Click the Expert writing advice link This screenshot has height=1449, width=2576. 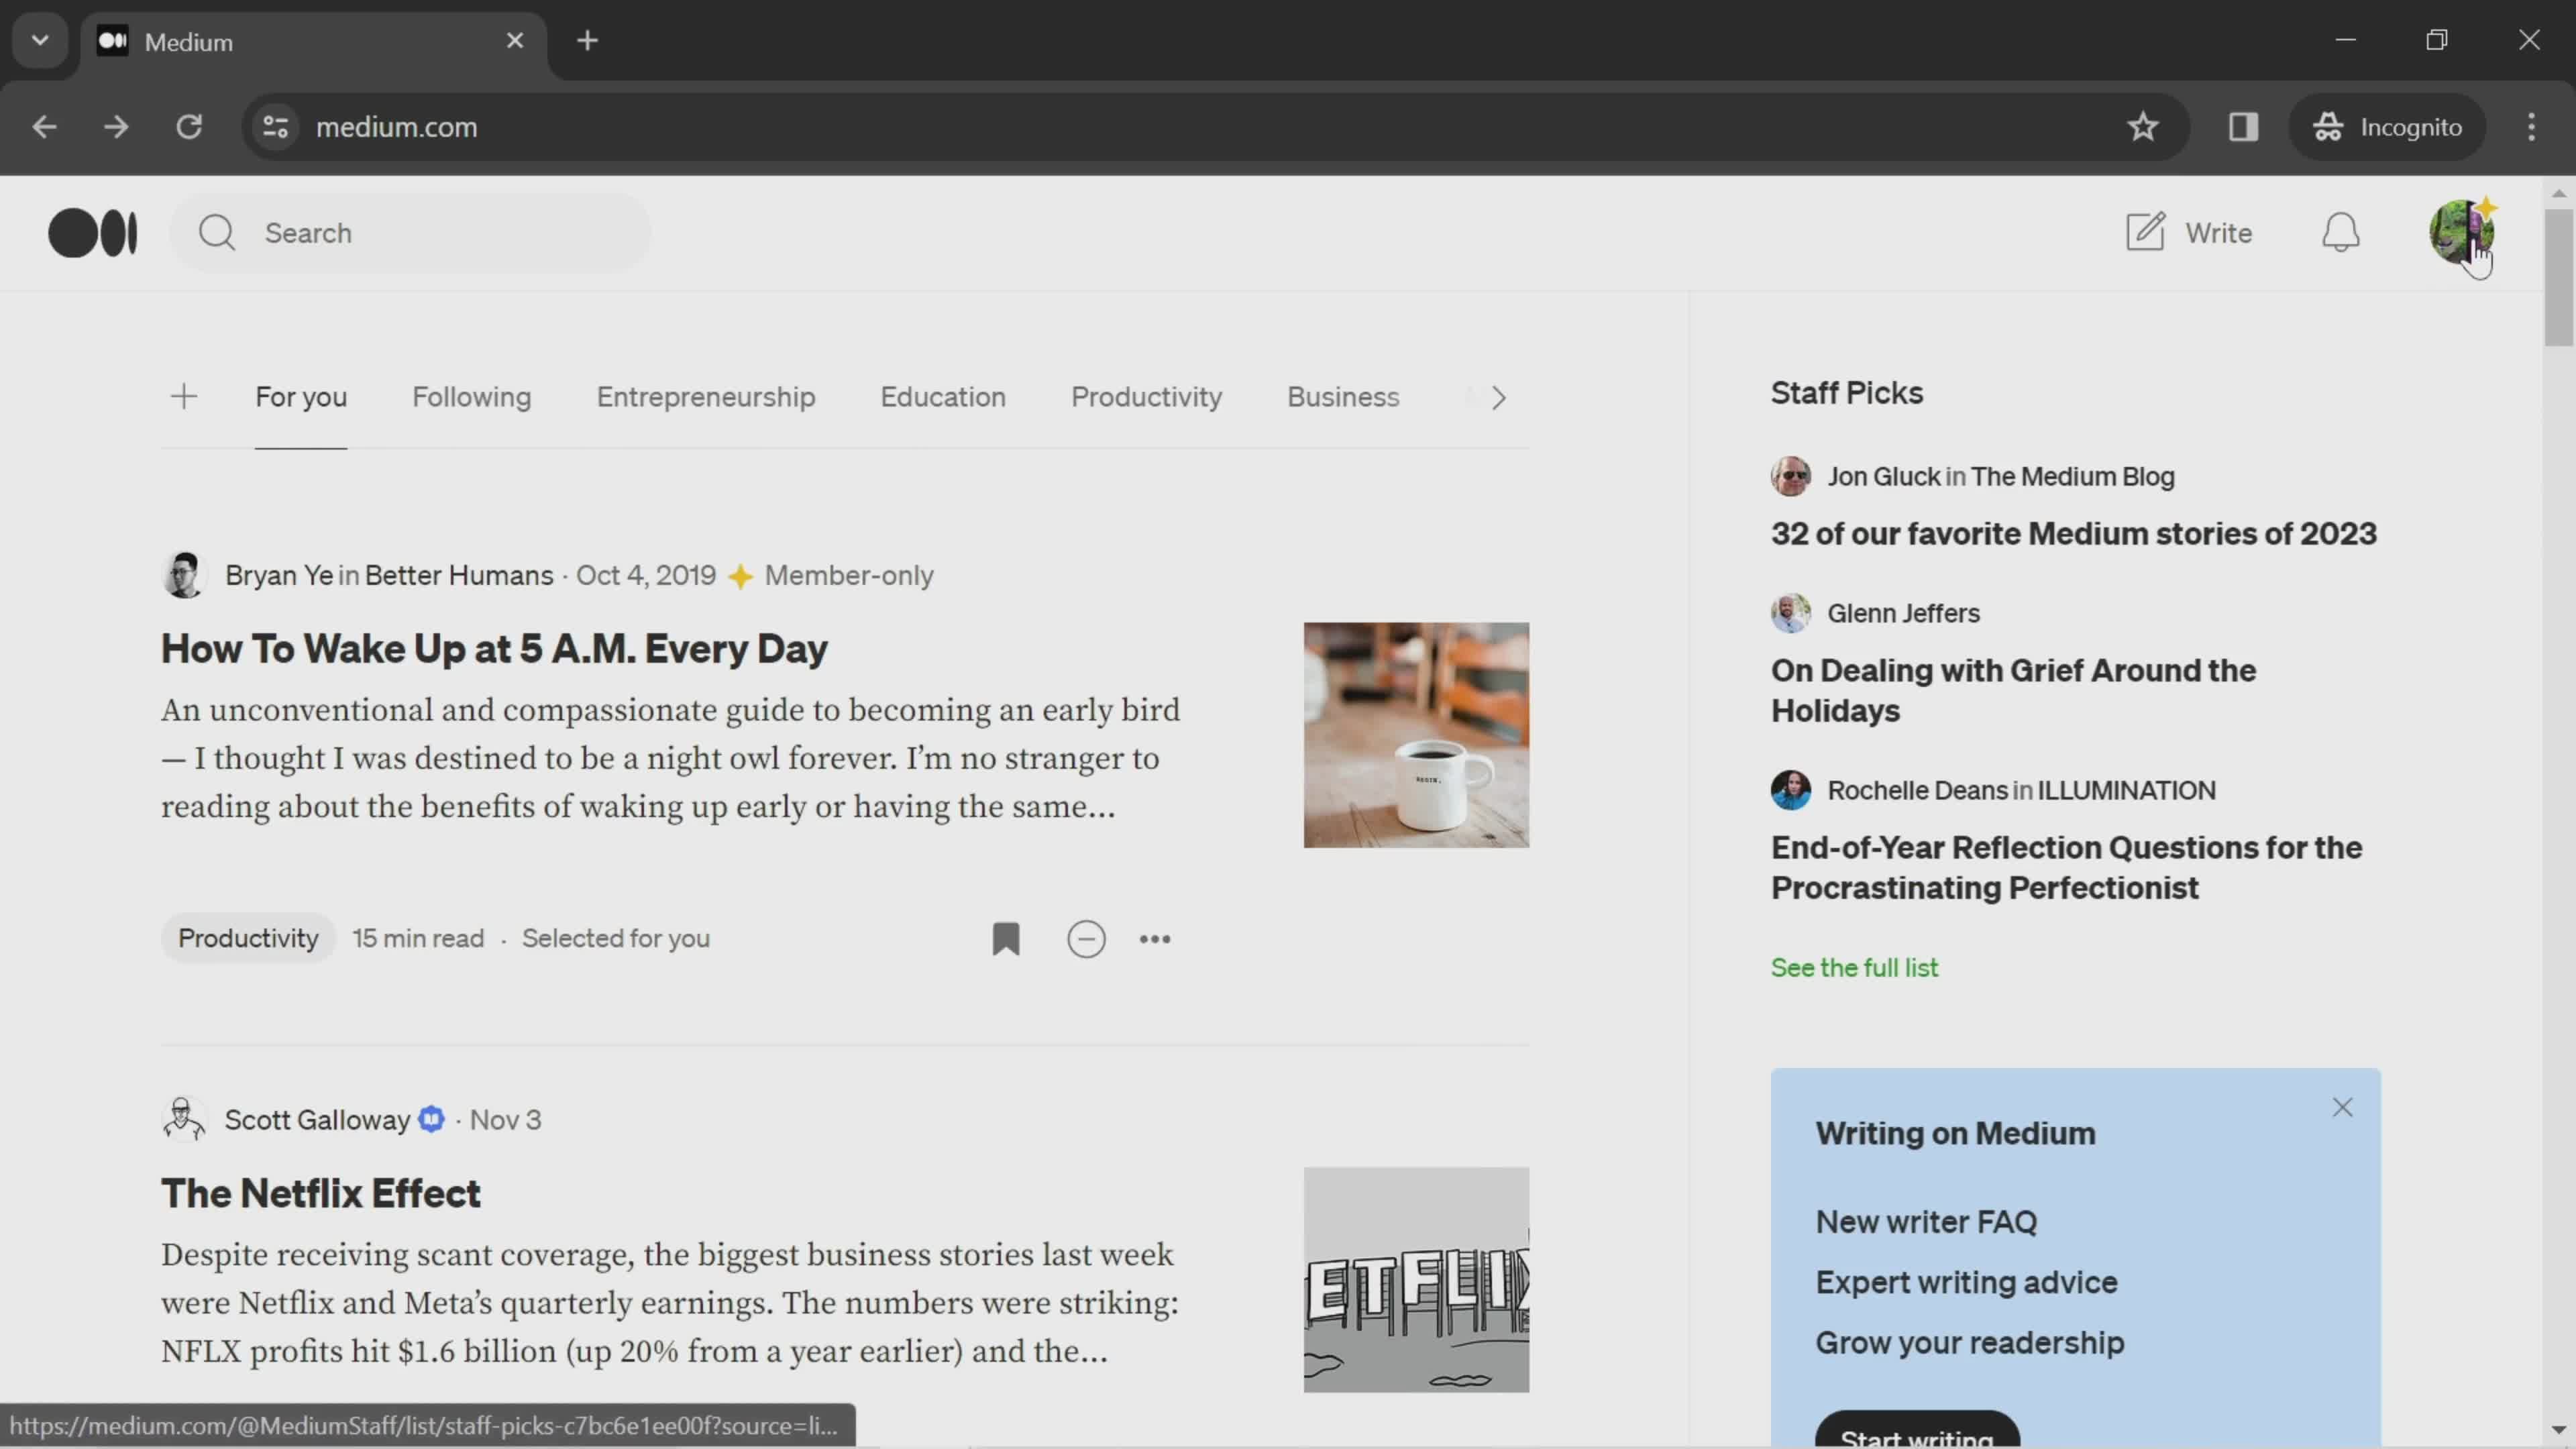pos(1966,1282)
